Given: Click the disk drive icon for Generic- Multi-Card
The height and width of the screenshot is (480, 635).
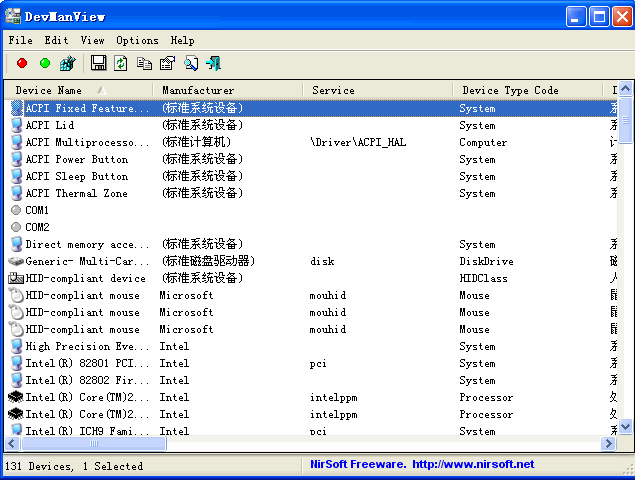Looking at the screenshot, I should (x=16, y=261).
